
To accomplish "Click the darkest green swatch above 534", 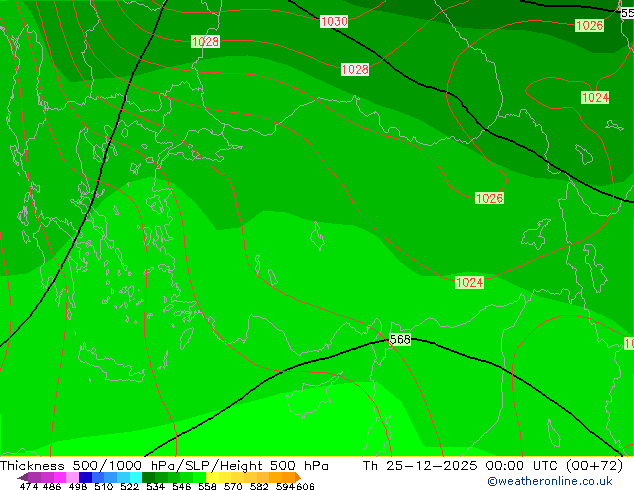I will (x=148, y=477).
